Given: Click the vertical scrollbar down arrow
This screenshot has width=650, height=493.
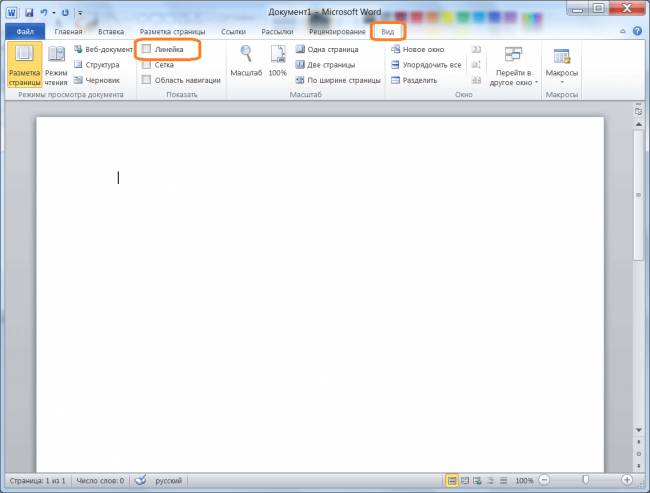Looking at the screenshot, I should tap(638, 431).
